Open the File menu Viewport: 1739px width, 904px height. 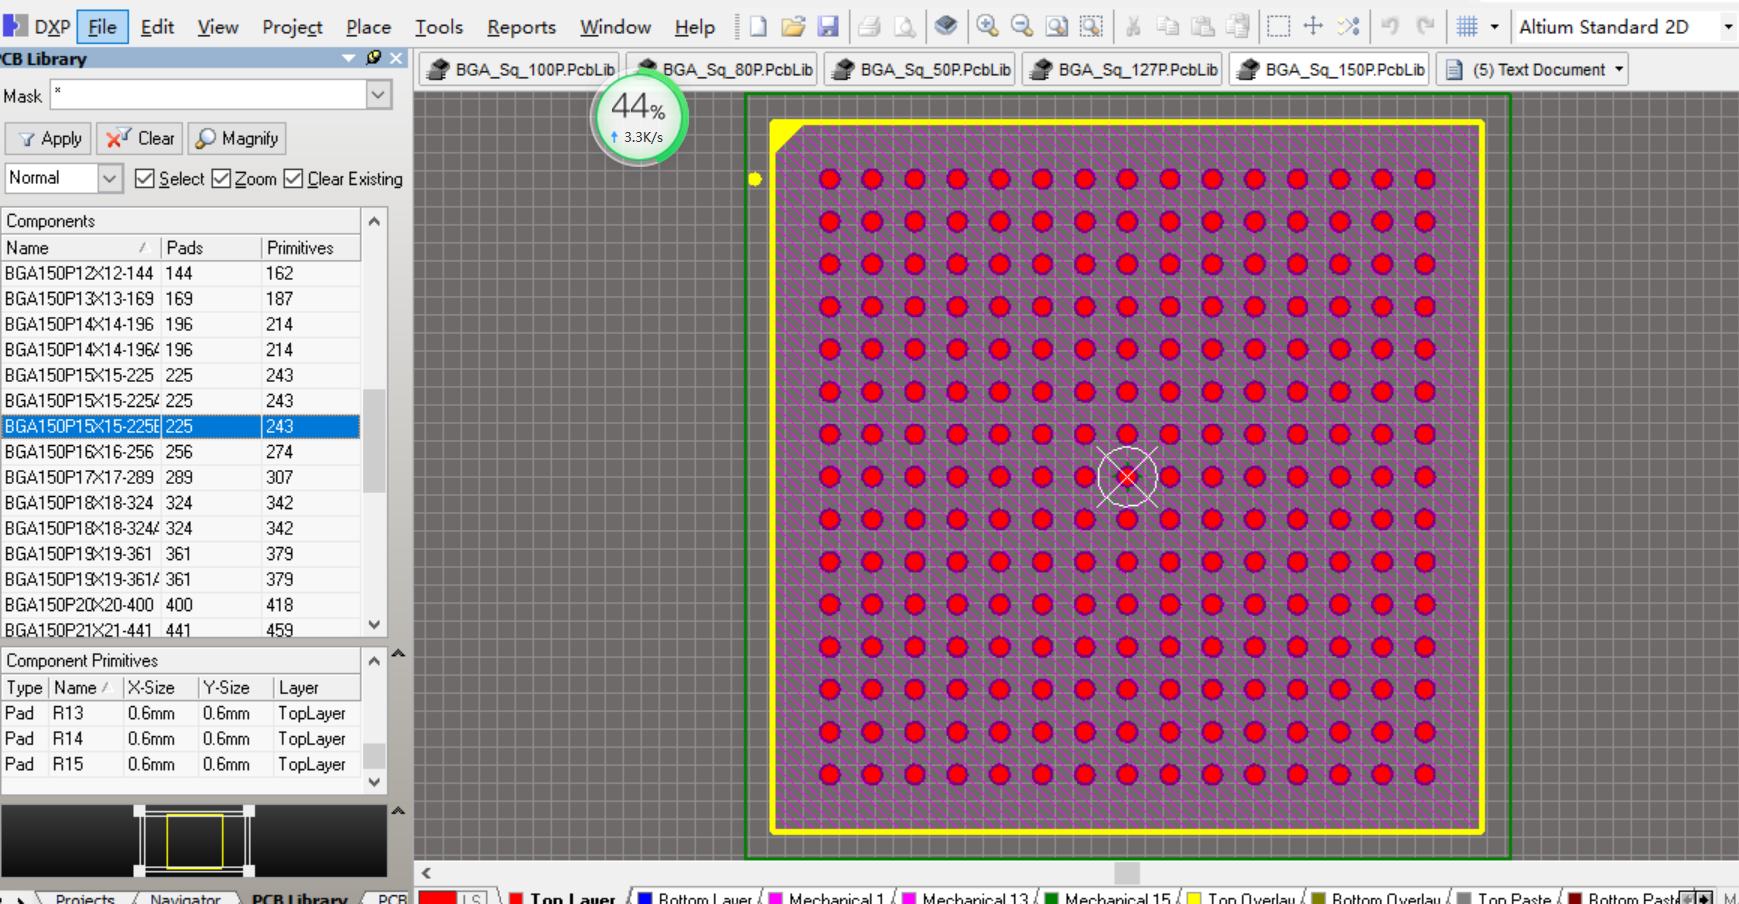tap(102, 26)
